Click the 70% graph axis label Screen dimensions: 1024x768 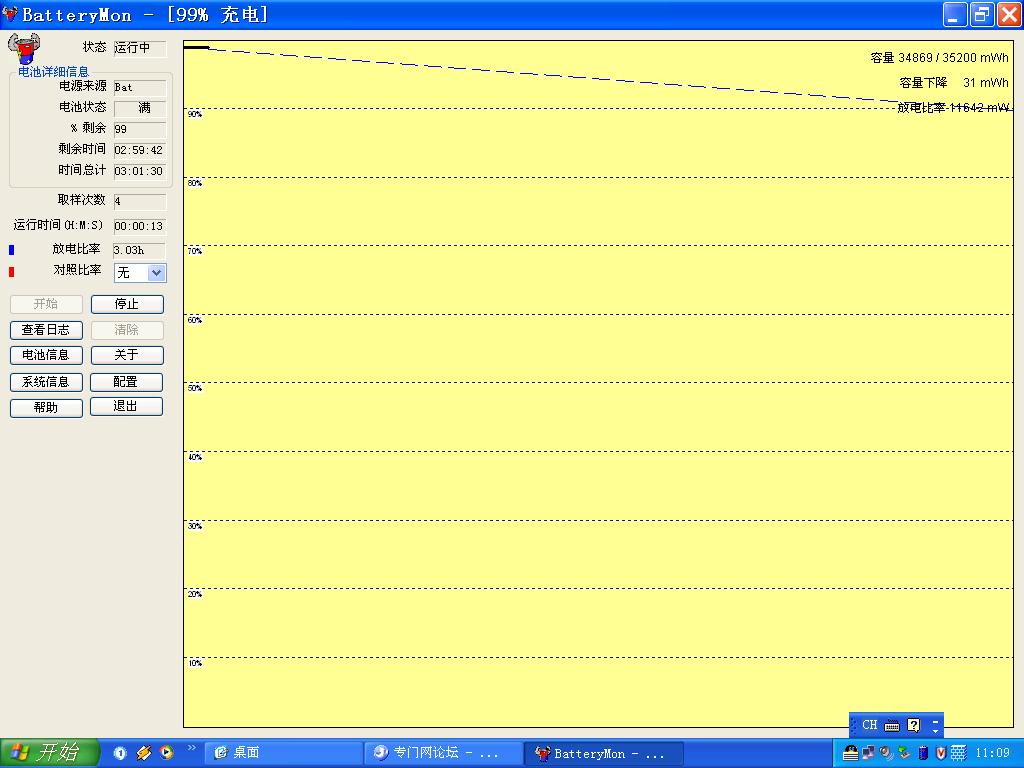point(195,251)
